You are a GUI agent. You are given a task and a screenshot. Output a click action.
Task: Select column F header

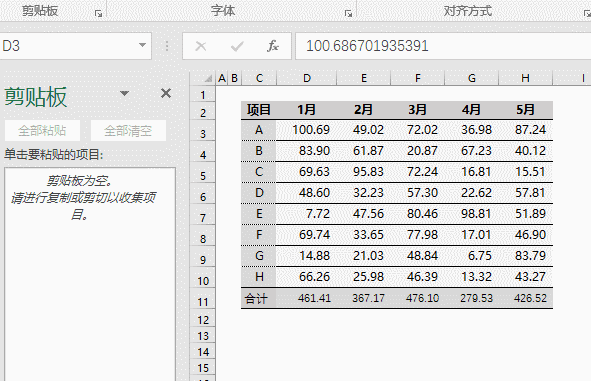click(418, 78)
